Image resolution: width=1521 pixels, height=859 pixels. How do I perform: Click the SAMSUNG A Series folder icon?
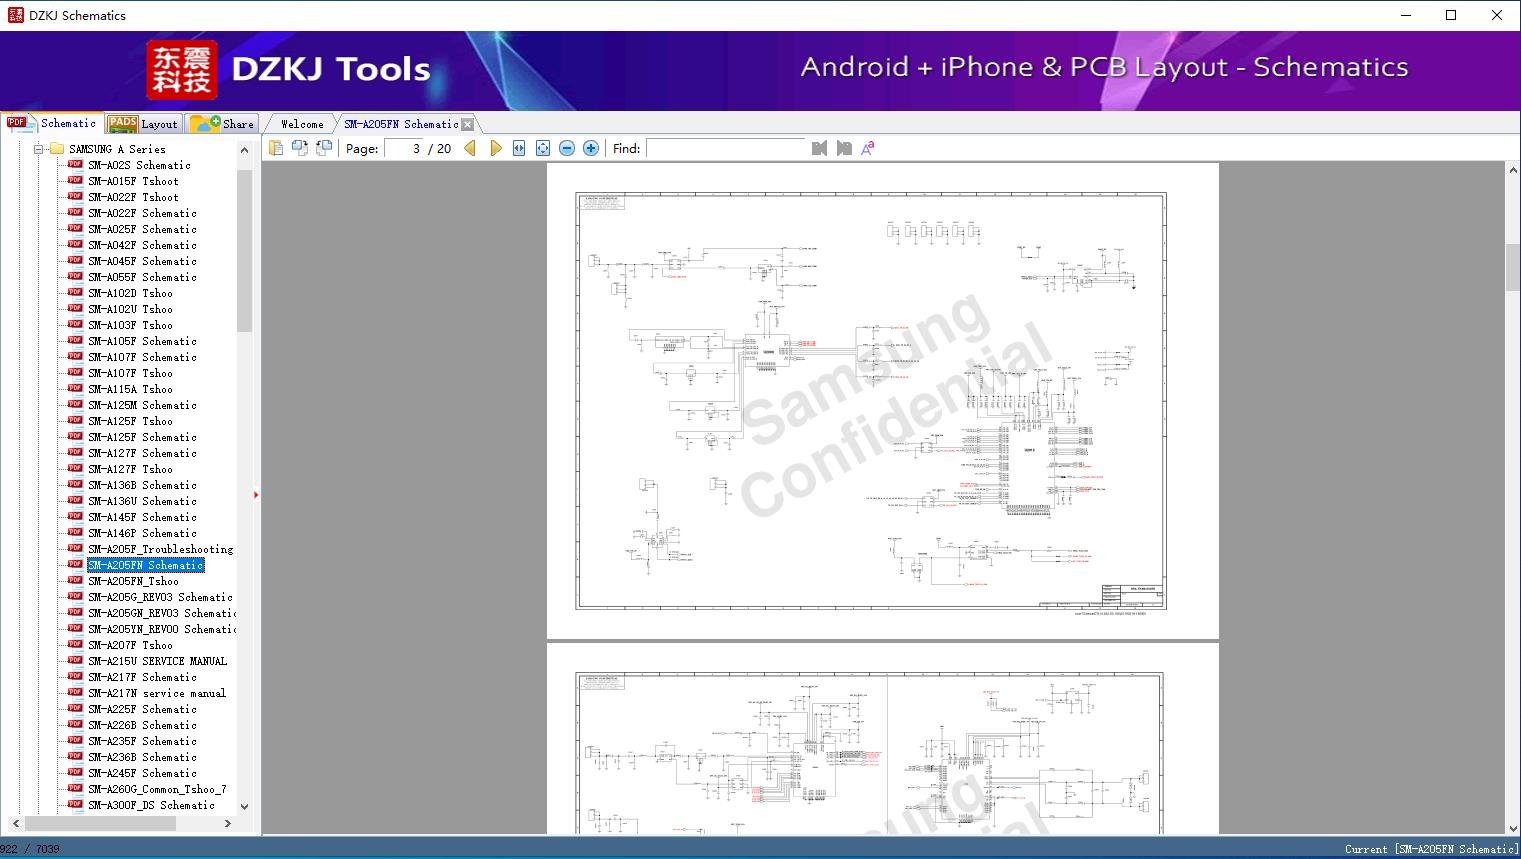pos(57,149)
